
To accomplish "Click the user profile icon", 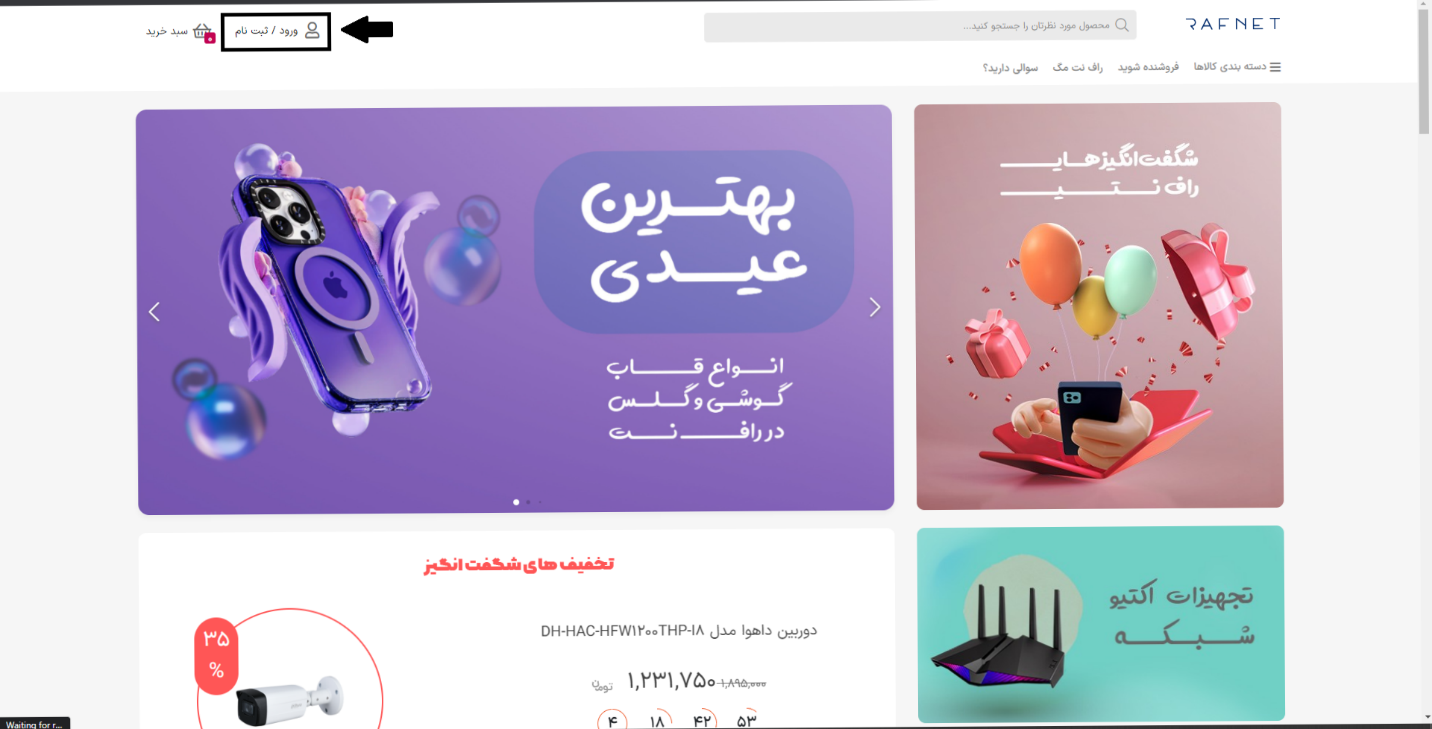I will coord(312,31).
